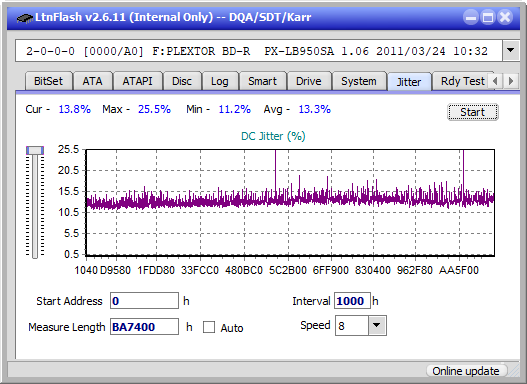The height and width of the screenshot is (384, 527).
Task: Select the Jitter tab
Action: click(x=409, y=82)
